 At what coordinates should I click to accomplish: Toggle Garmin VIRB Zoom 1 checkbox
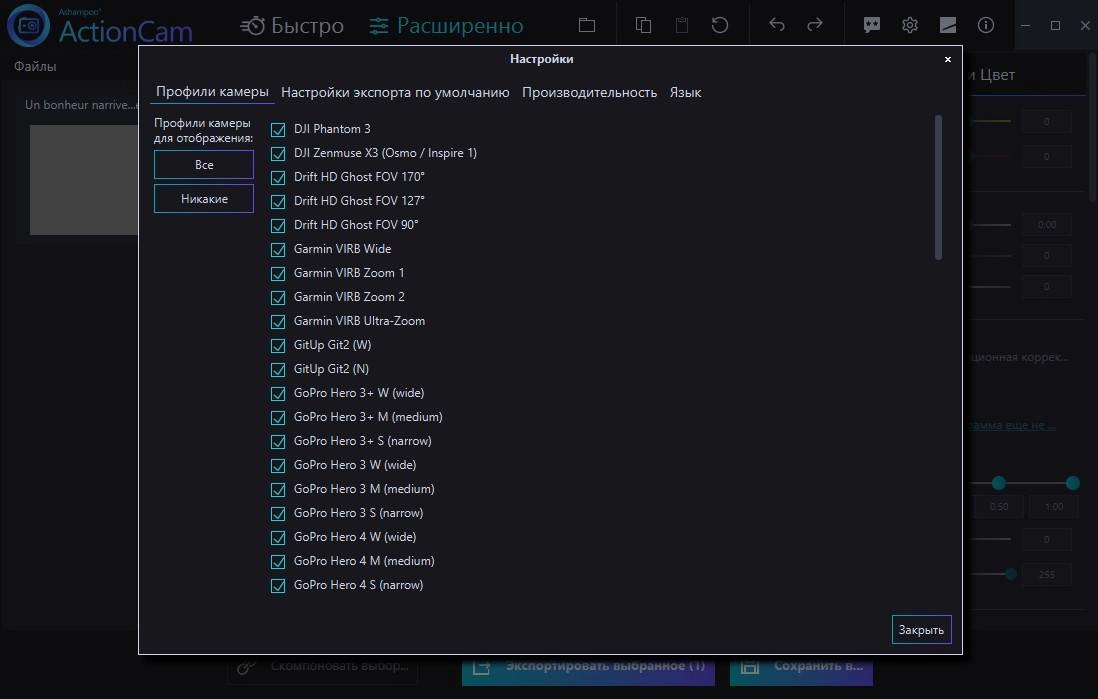[278, 273]
